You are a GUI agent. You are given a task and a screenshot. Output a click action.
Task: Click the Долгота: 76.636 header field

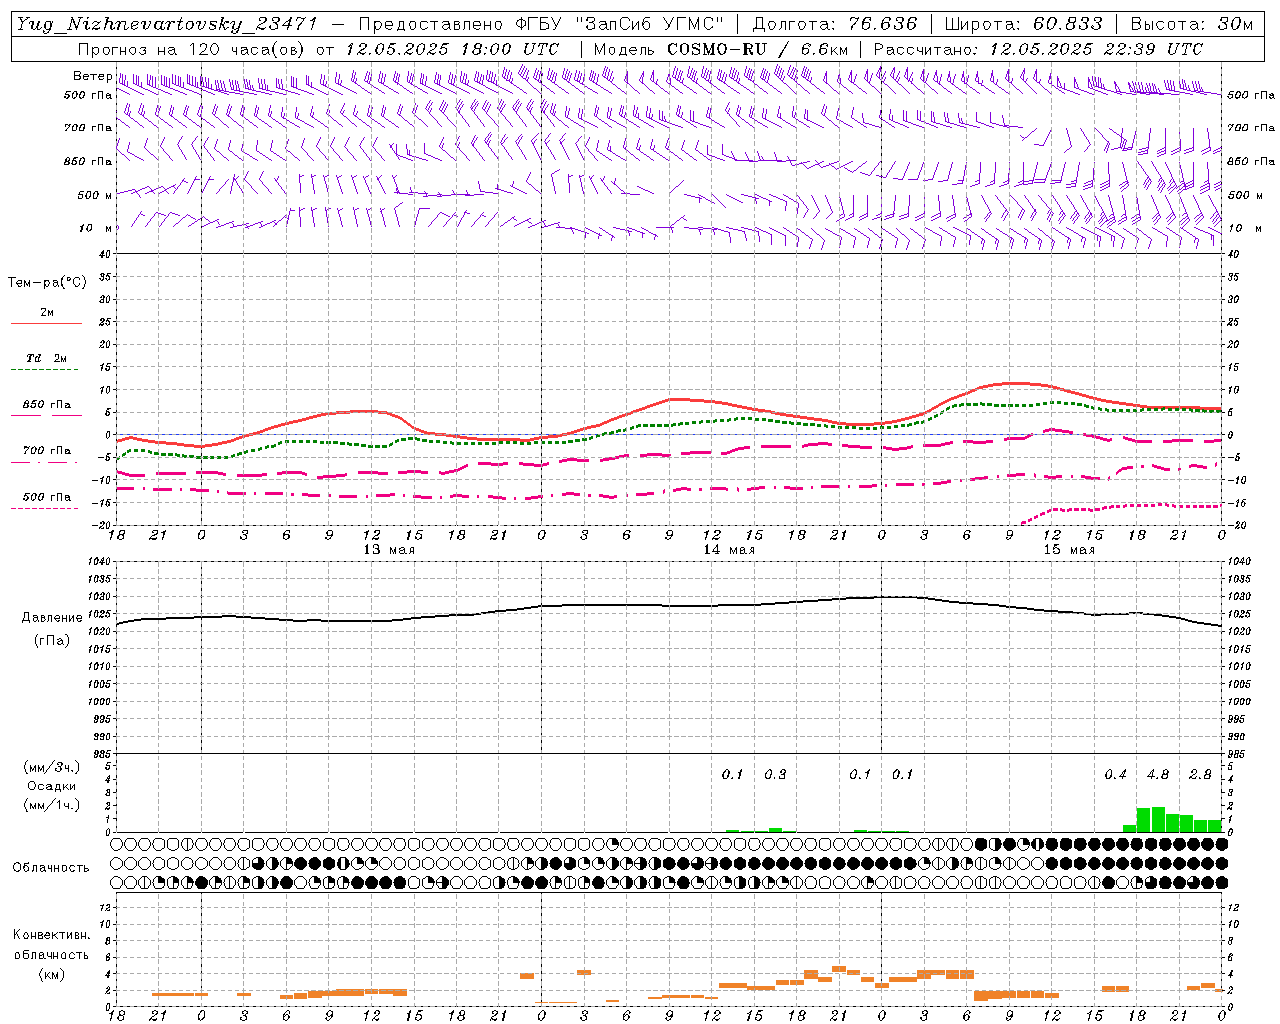click(834, 24)
